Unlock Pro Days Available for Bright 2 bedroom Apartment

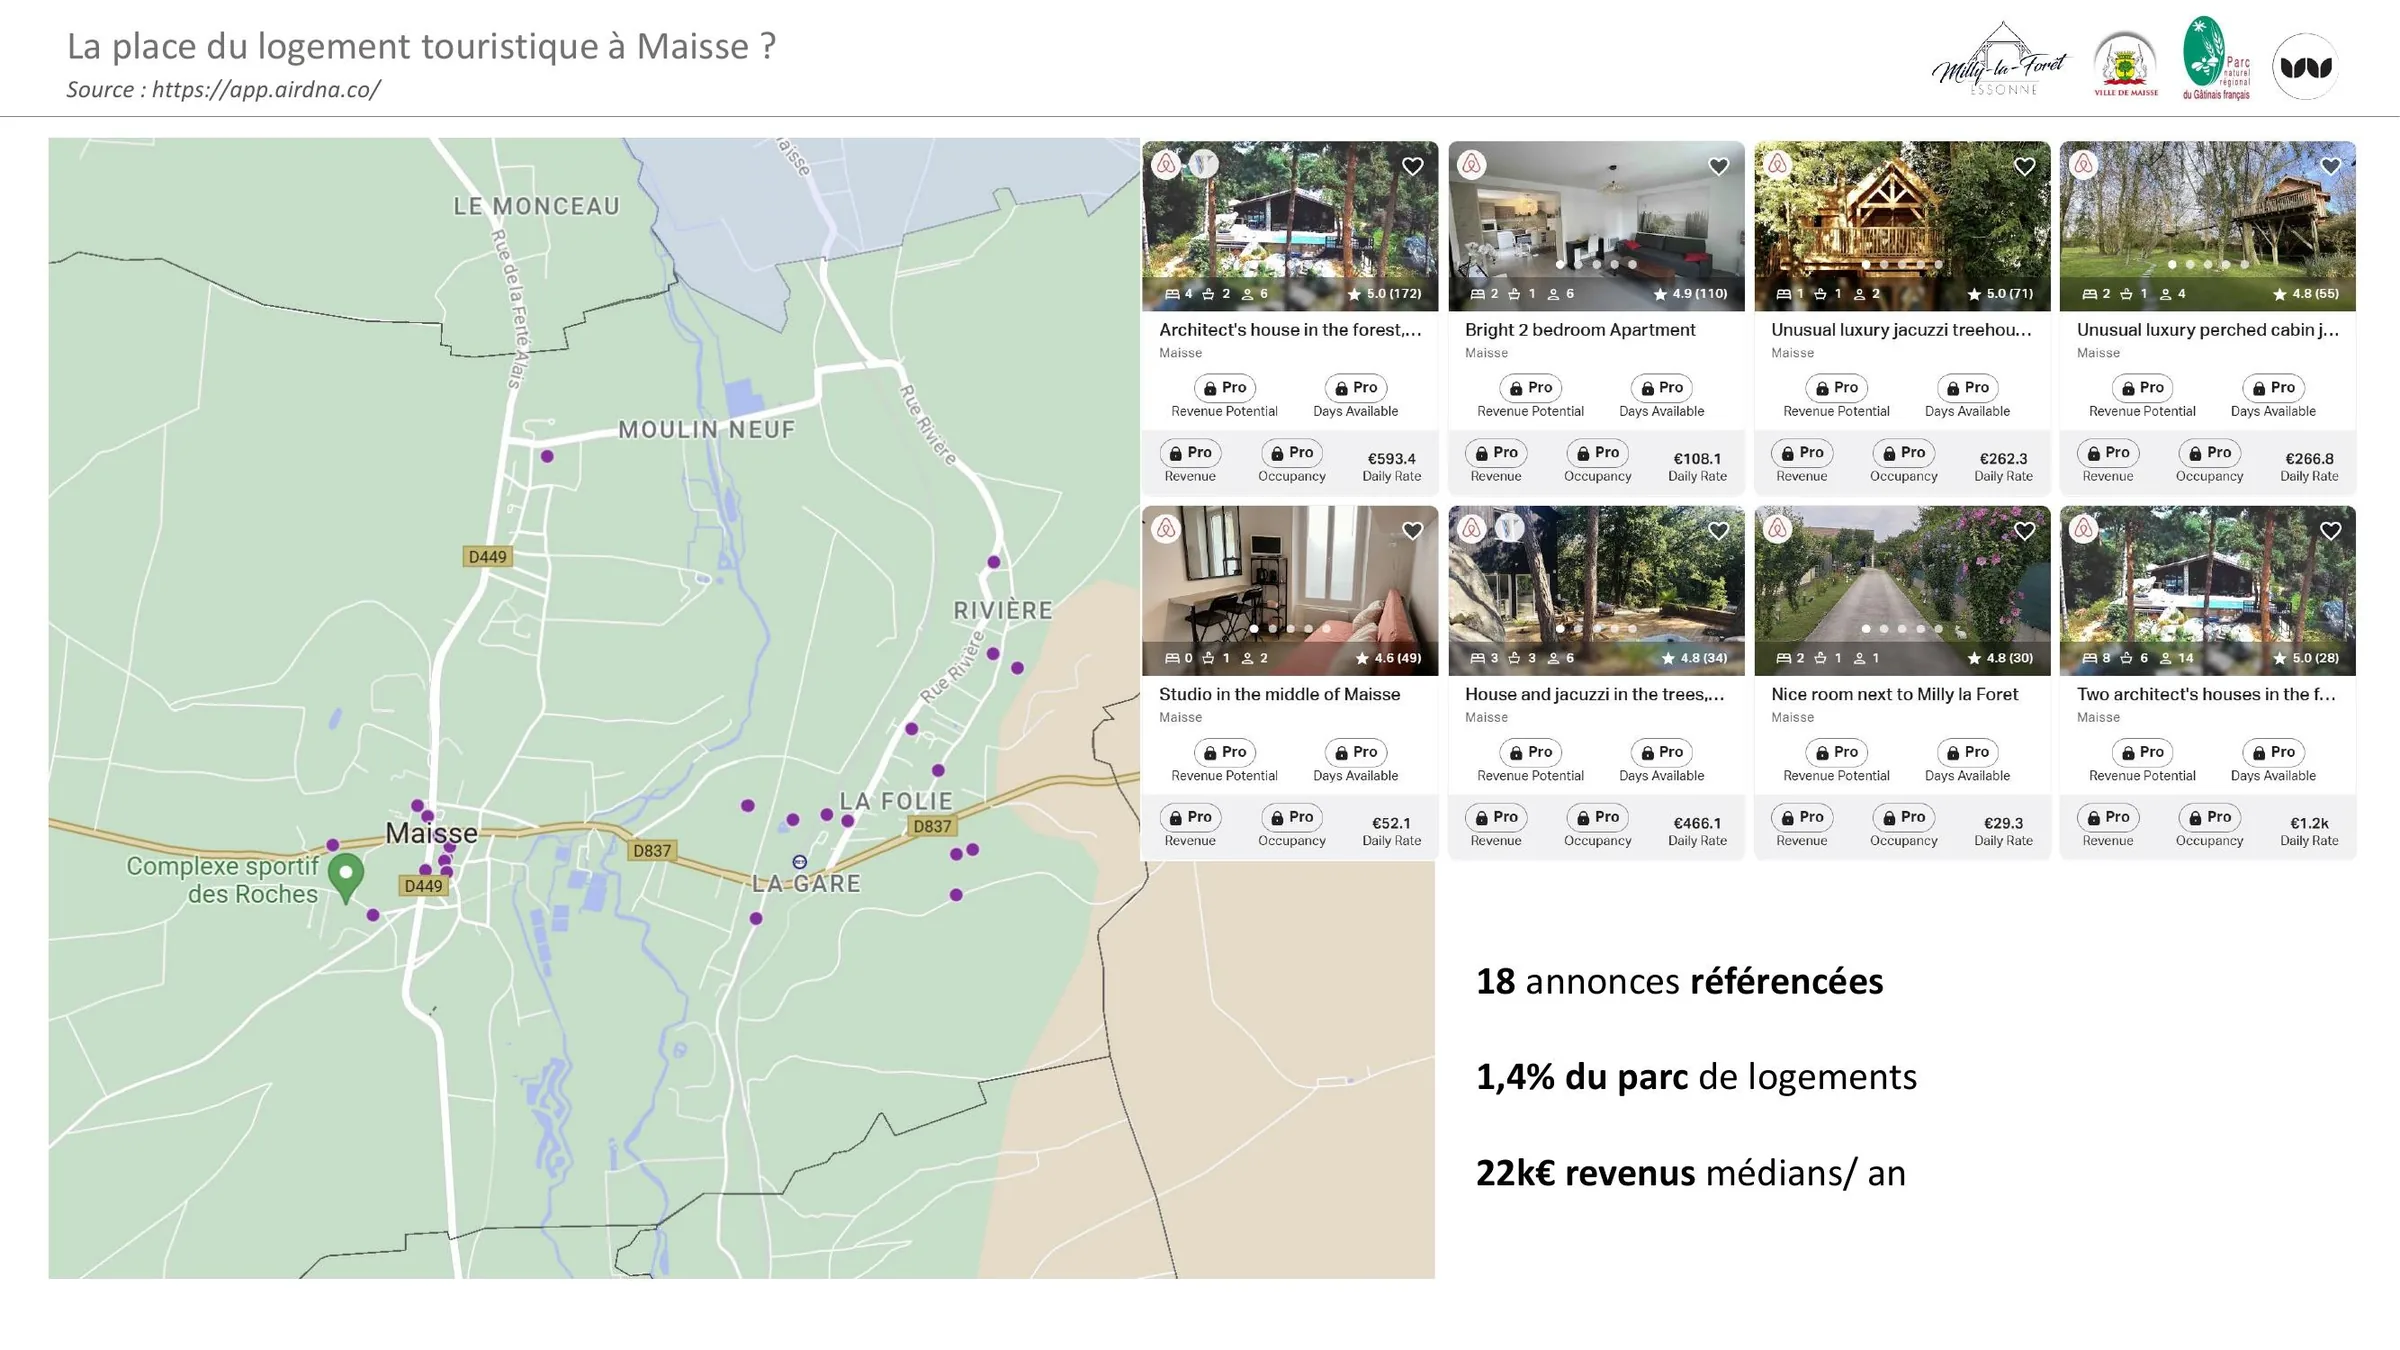tap(1661, 388)
